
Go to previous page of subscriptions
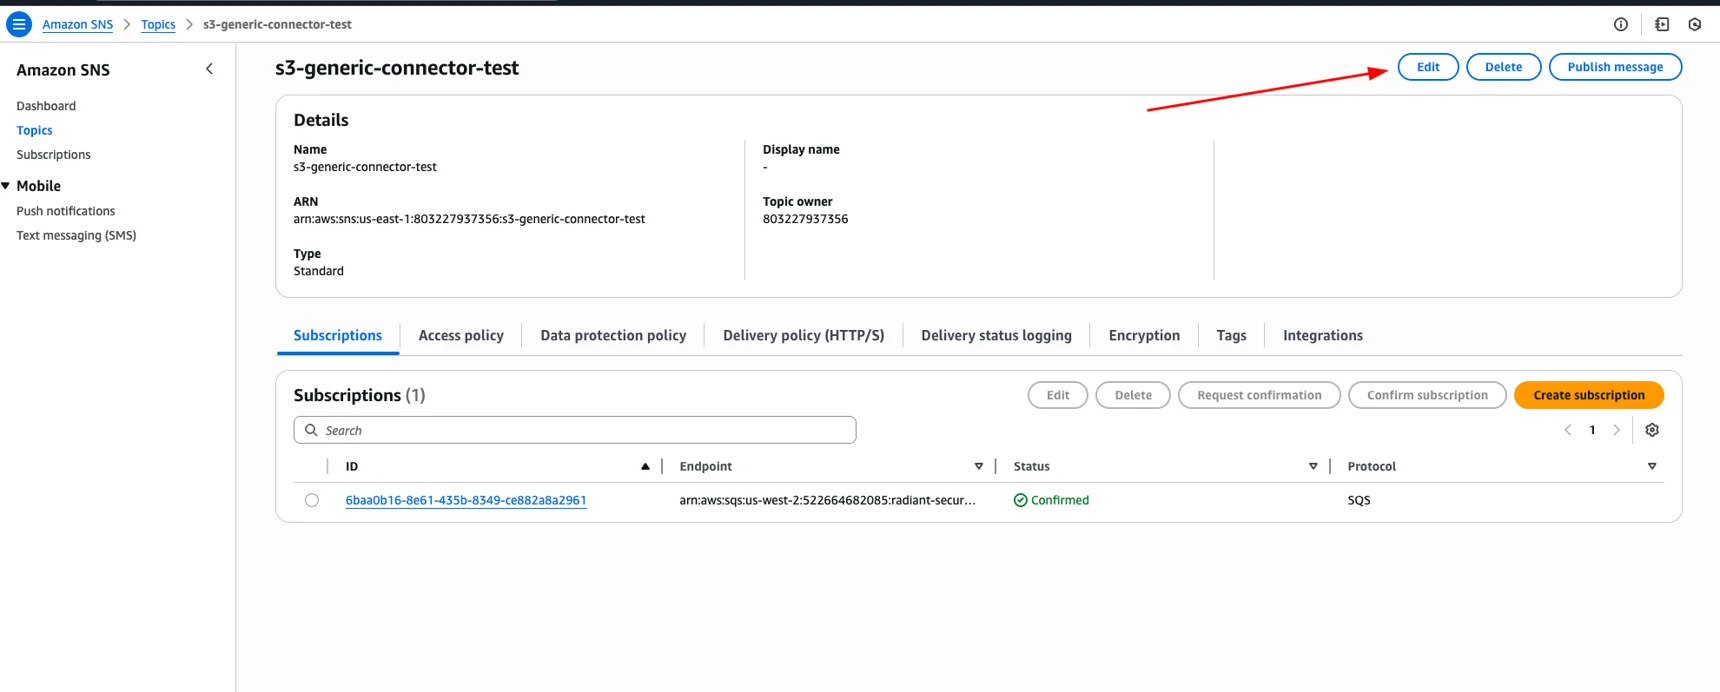(1567, 430)
